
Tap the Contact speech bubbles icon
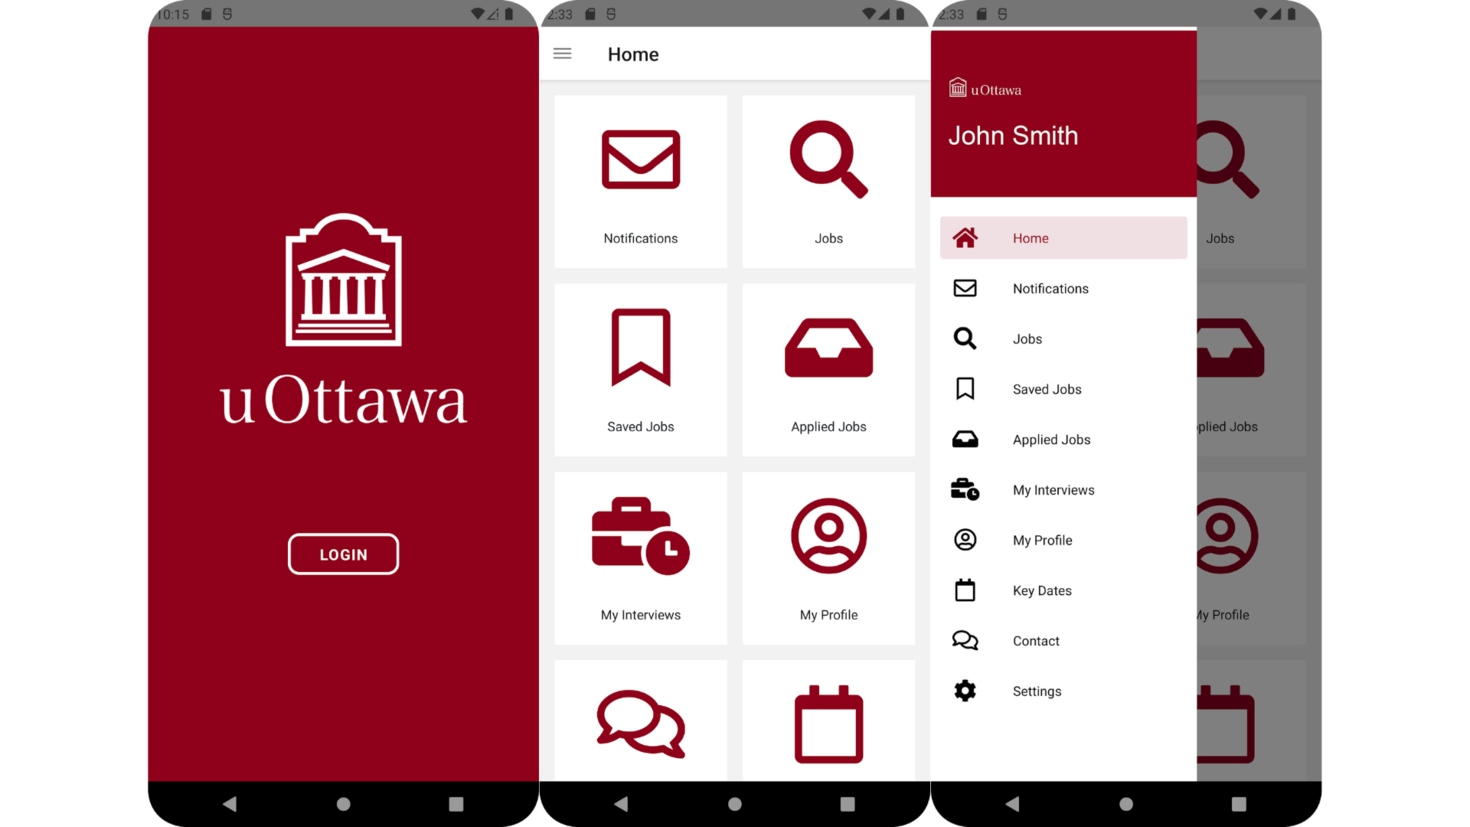click(x=640, y=722)
